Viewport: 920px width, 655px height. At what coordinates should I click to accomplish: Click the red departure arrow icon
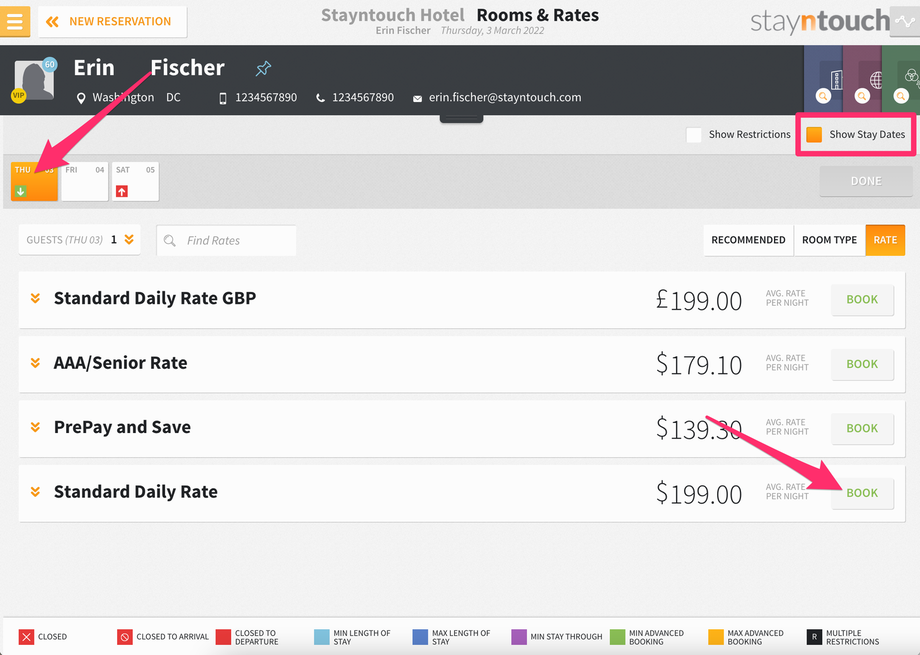click(121, 191)
